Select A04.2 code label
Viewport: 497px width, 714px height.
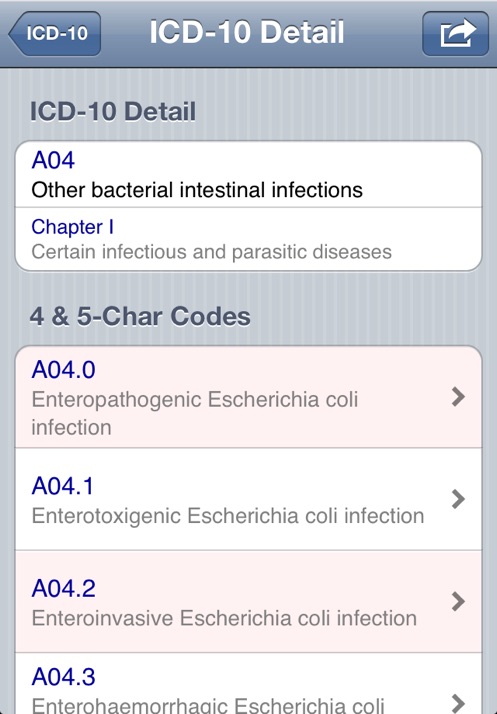point(63,588)
